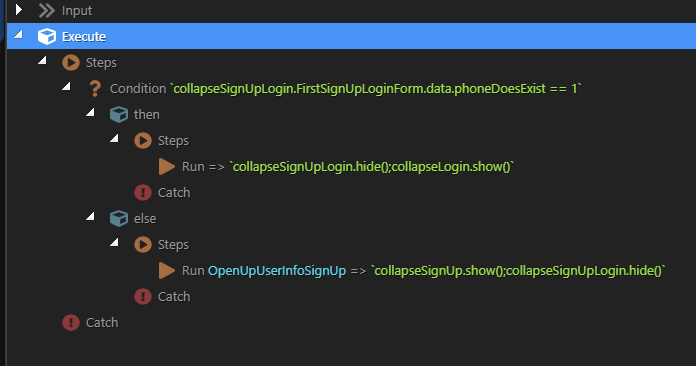Viewport: 696px width, 366px height.
Task: Click the red icon of outermost Catch
Action: click(71, 323)
